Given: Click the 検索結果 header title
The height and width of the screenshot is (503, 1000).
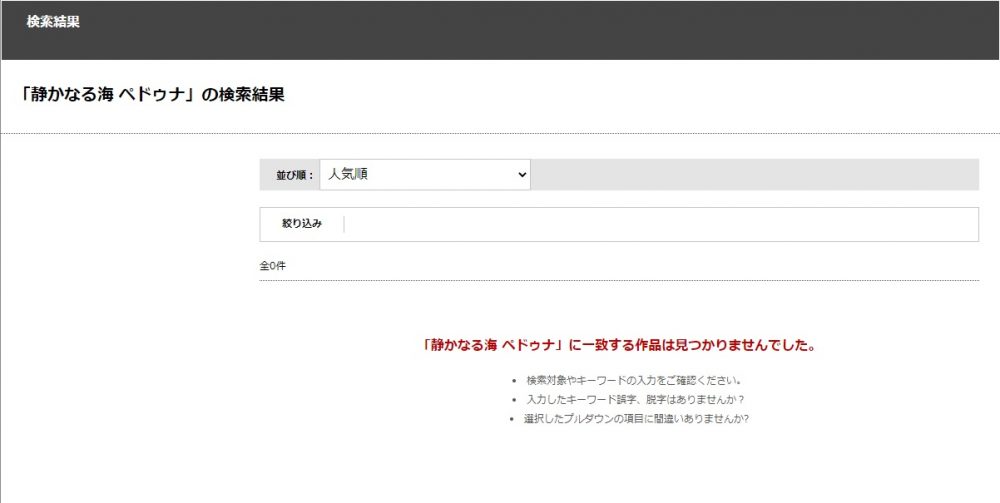Looking at the screenshot, I should click(x=53, y=21).
